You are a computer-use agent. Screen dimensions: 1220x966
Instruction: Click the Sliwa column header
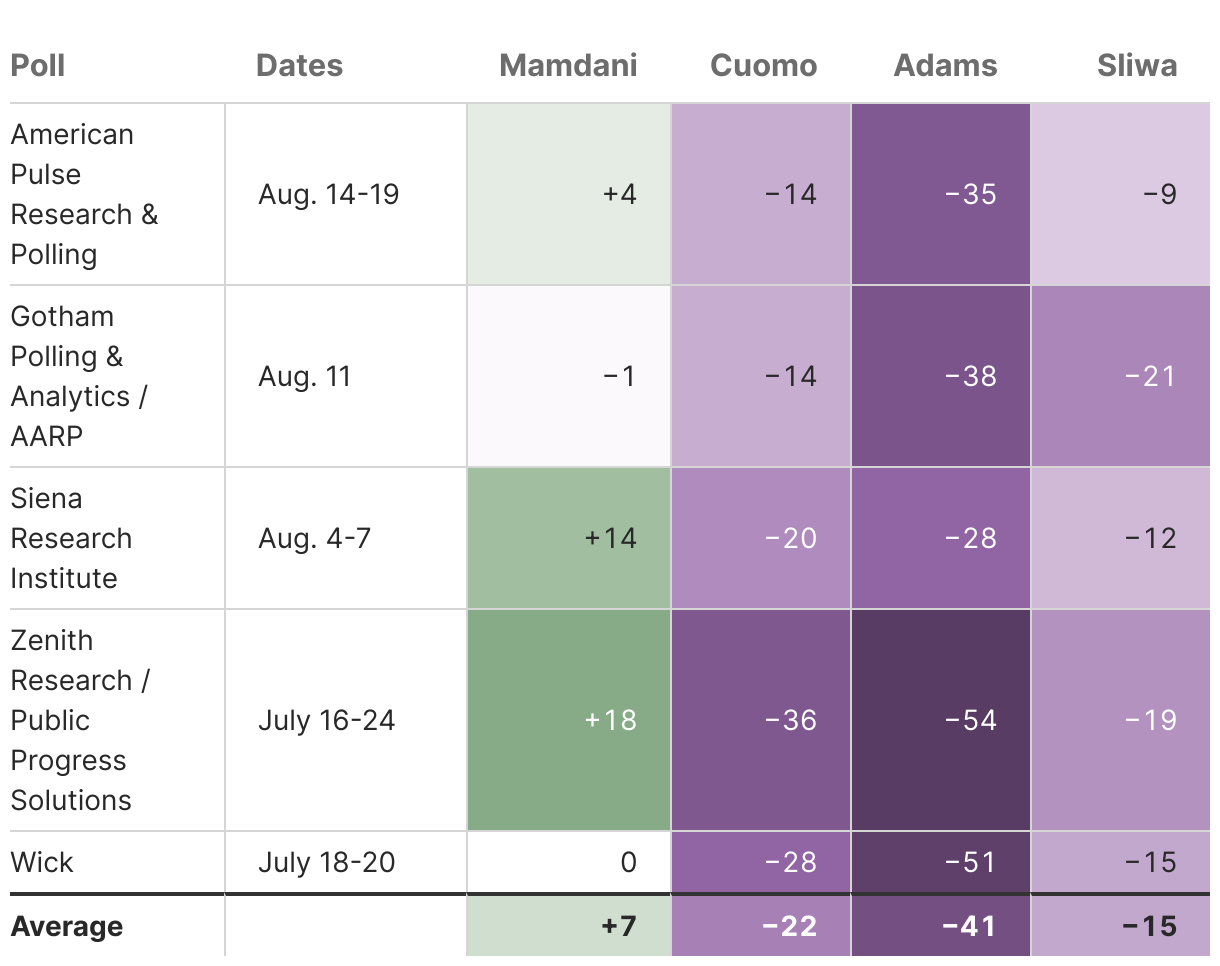point(1137,66)
